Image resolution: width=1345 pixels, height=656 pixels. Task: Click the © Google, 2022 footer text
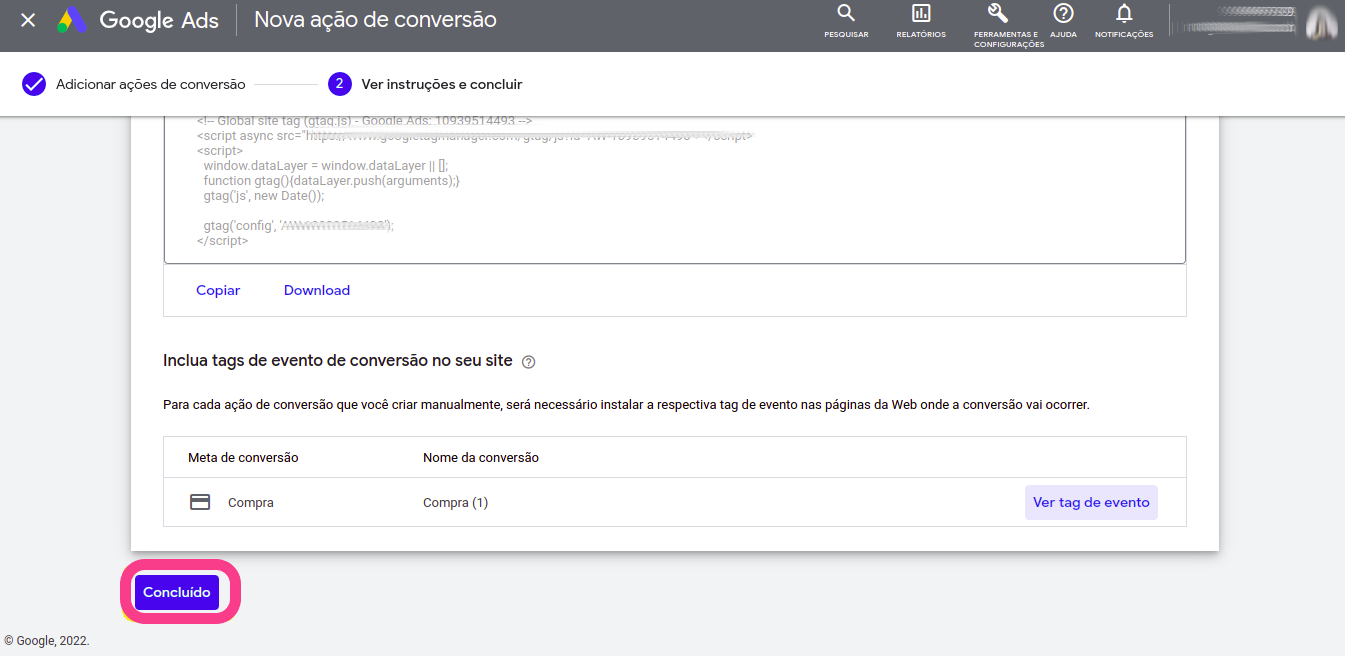(x=47, y=641)
